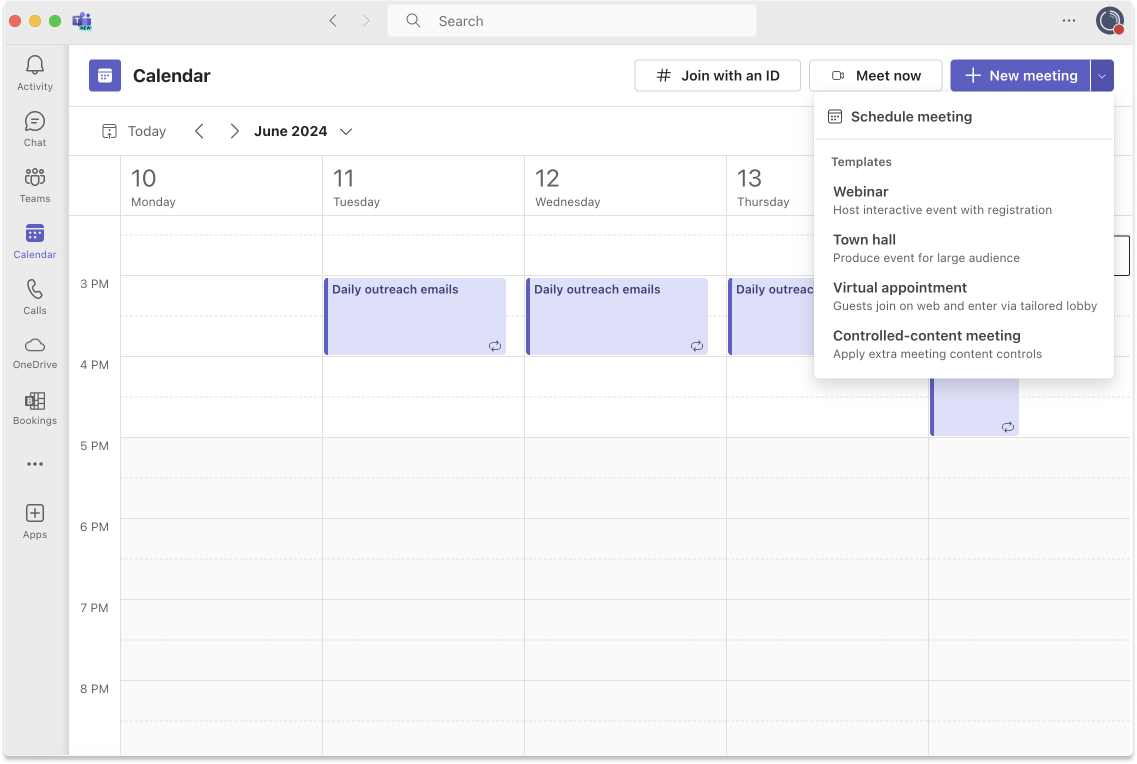Image resolution: width=1137 pixels, height=764 pixels.
Task: Click the ellipsis for more sidebar apps
Action: 35,463
